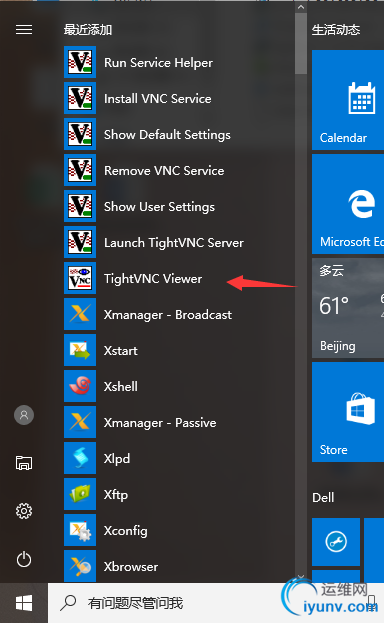Open Settings gear in the sidebar
This screenshot has height=623, width=384.
[24, 511]
